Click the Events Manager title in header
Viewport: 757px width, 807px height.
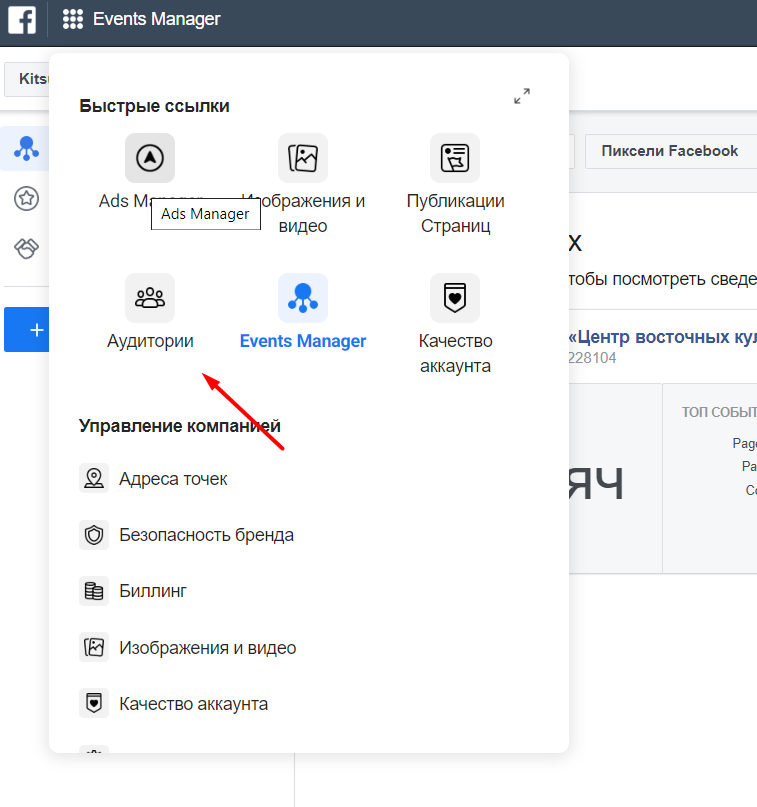coord(156,19)
